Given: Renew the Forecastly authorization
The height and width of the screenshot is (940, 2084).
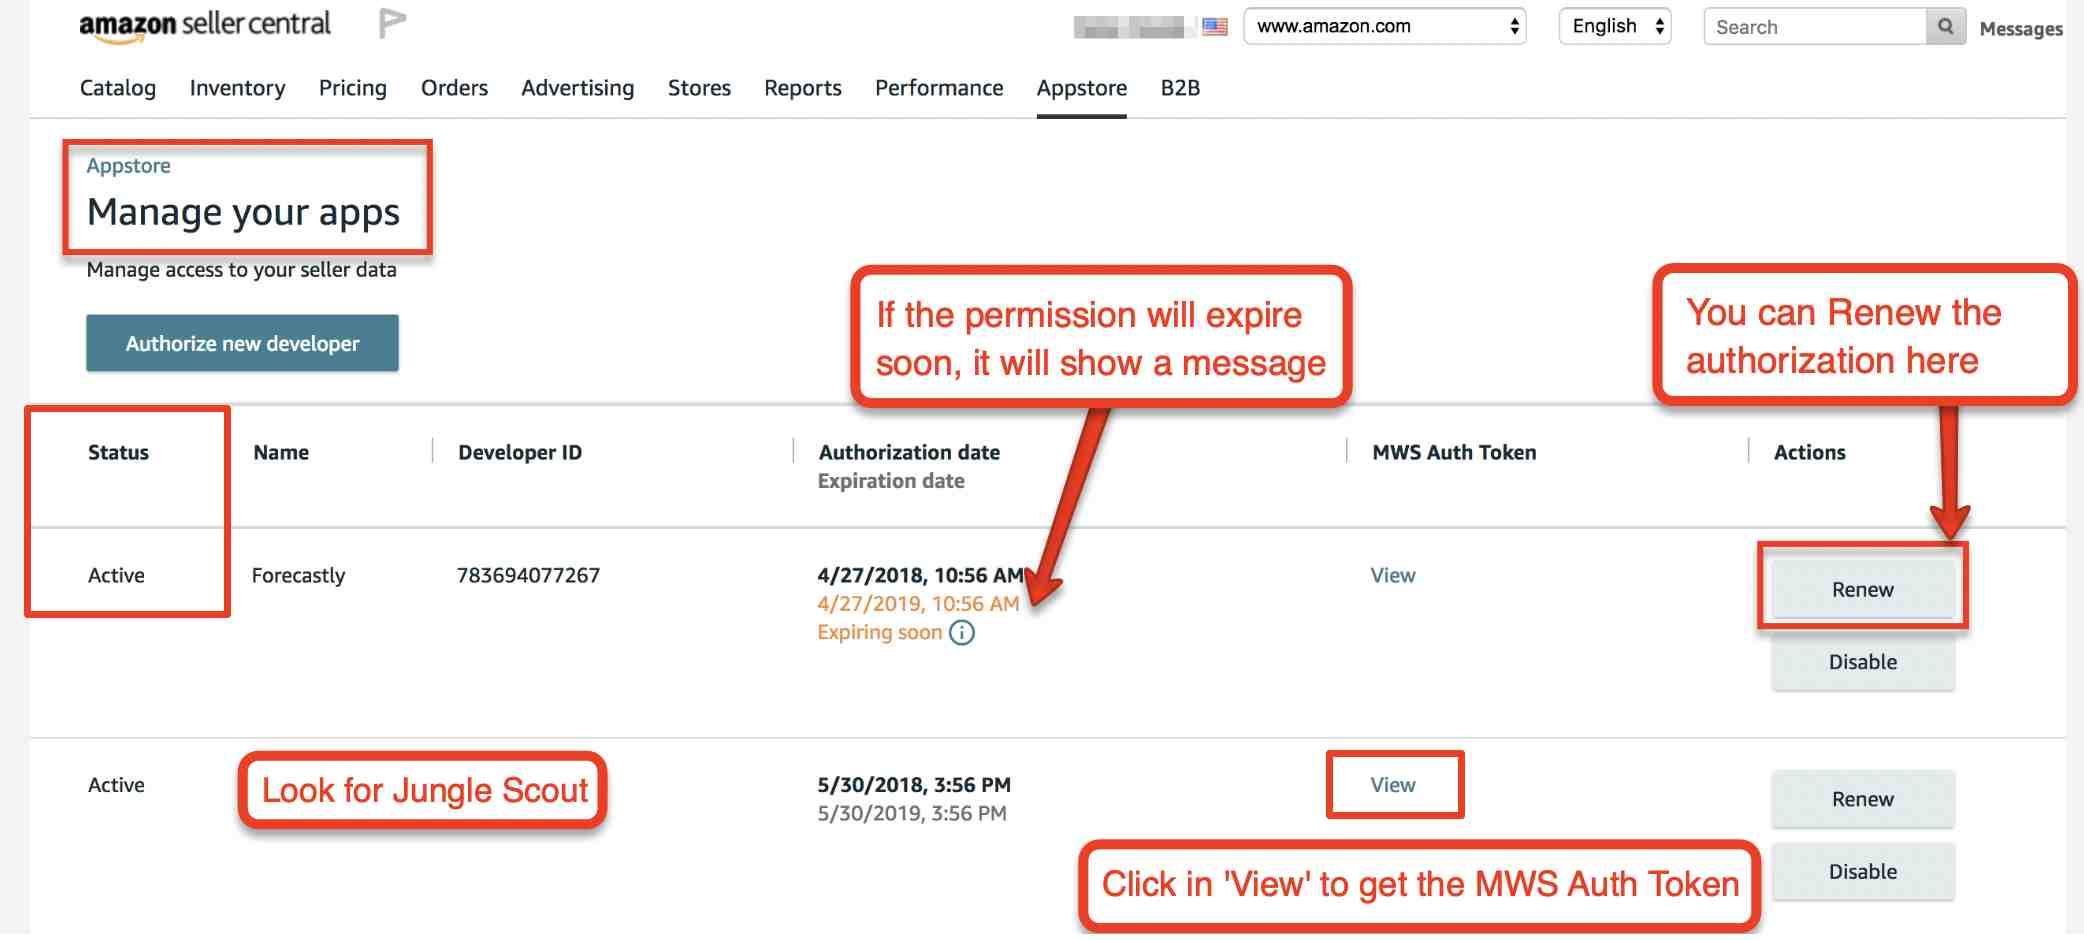Looking at the screenshot, I should click(1863, 590).
